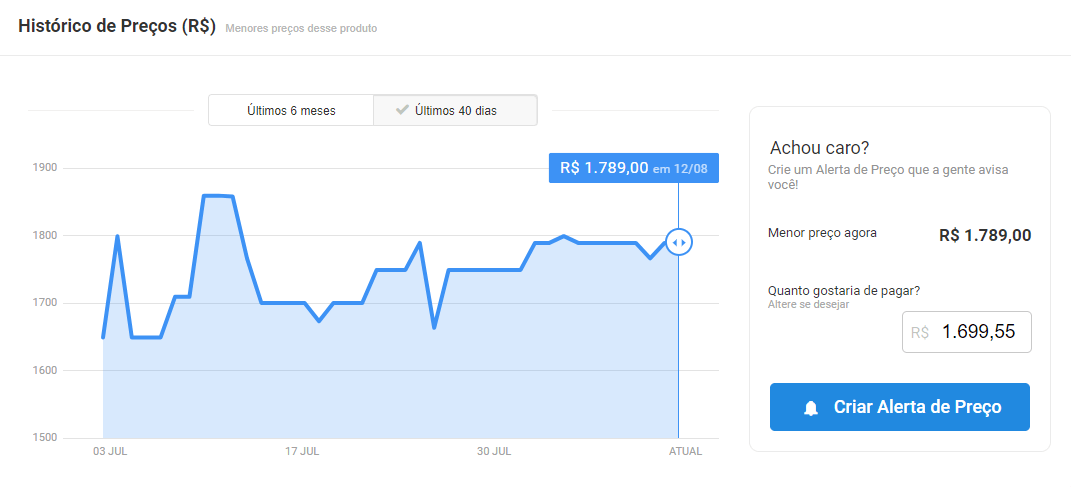Click the Menores preços desse produto subtitle
This screenshot has height=487, width=1071.
tap(301, 29)
